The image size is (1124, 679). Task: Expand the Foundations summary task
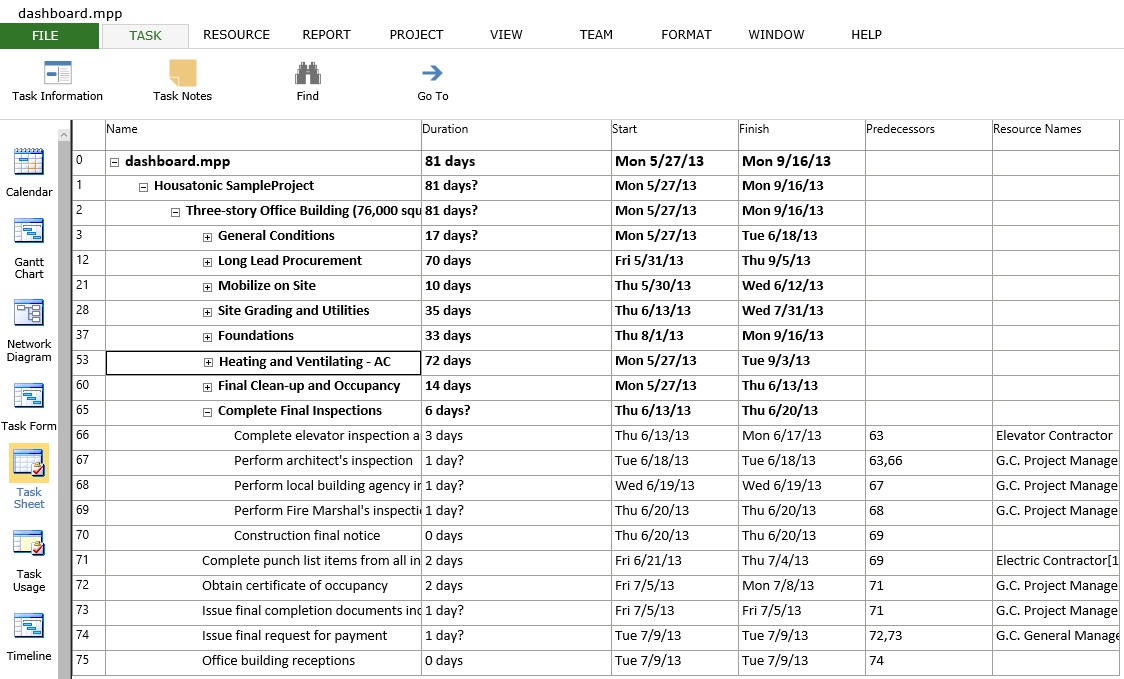(206, 336)
